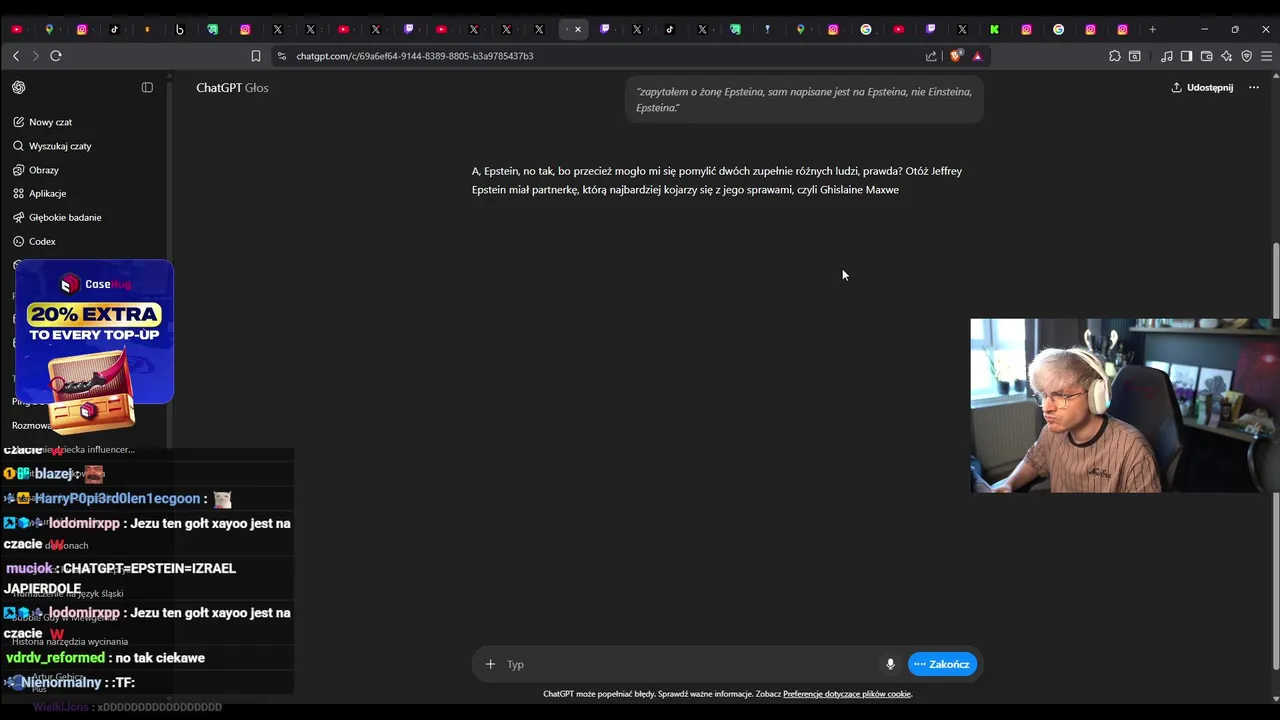
Task: Click chat message 'no tak ciekawe'
Action: (160, 658)
